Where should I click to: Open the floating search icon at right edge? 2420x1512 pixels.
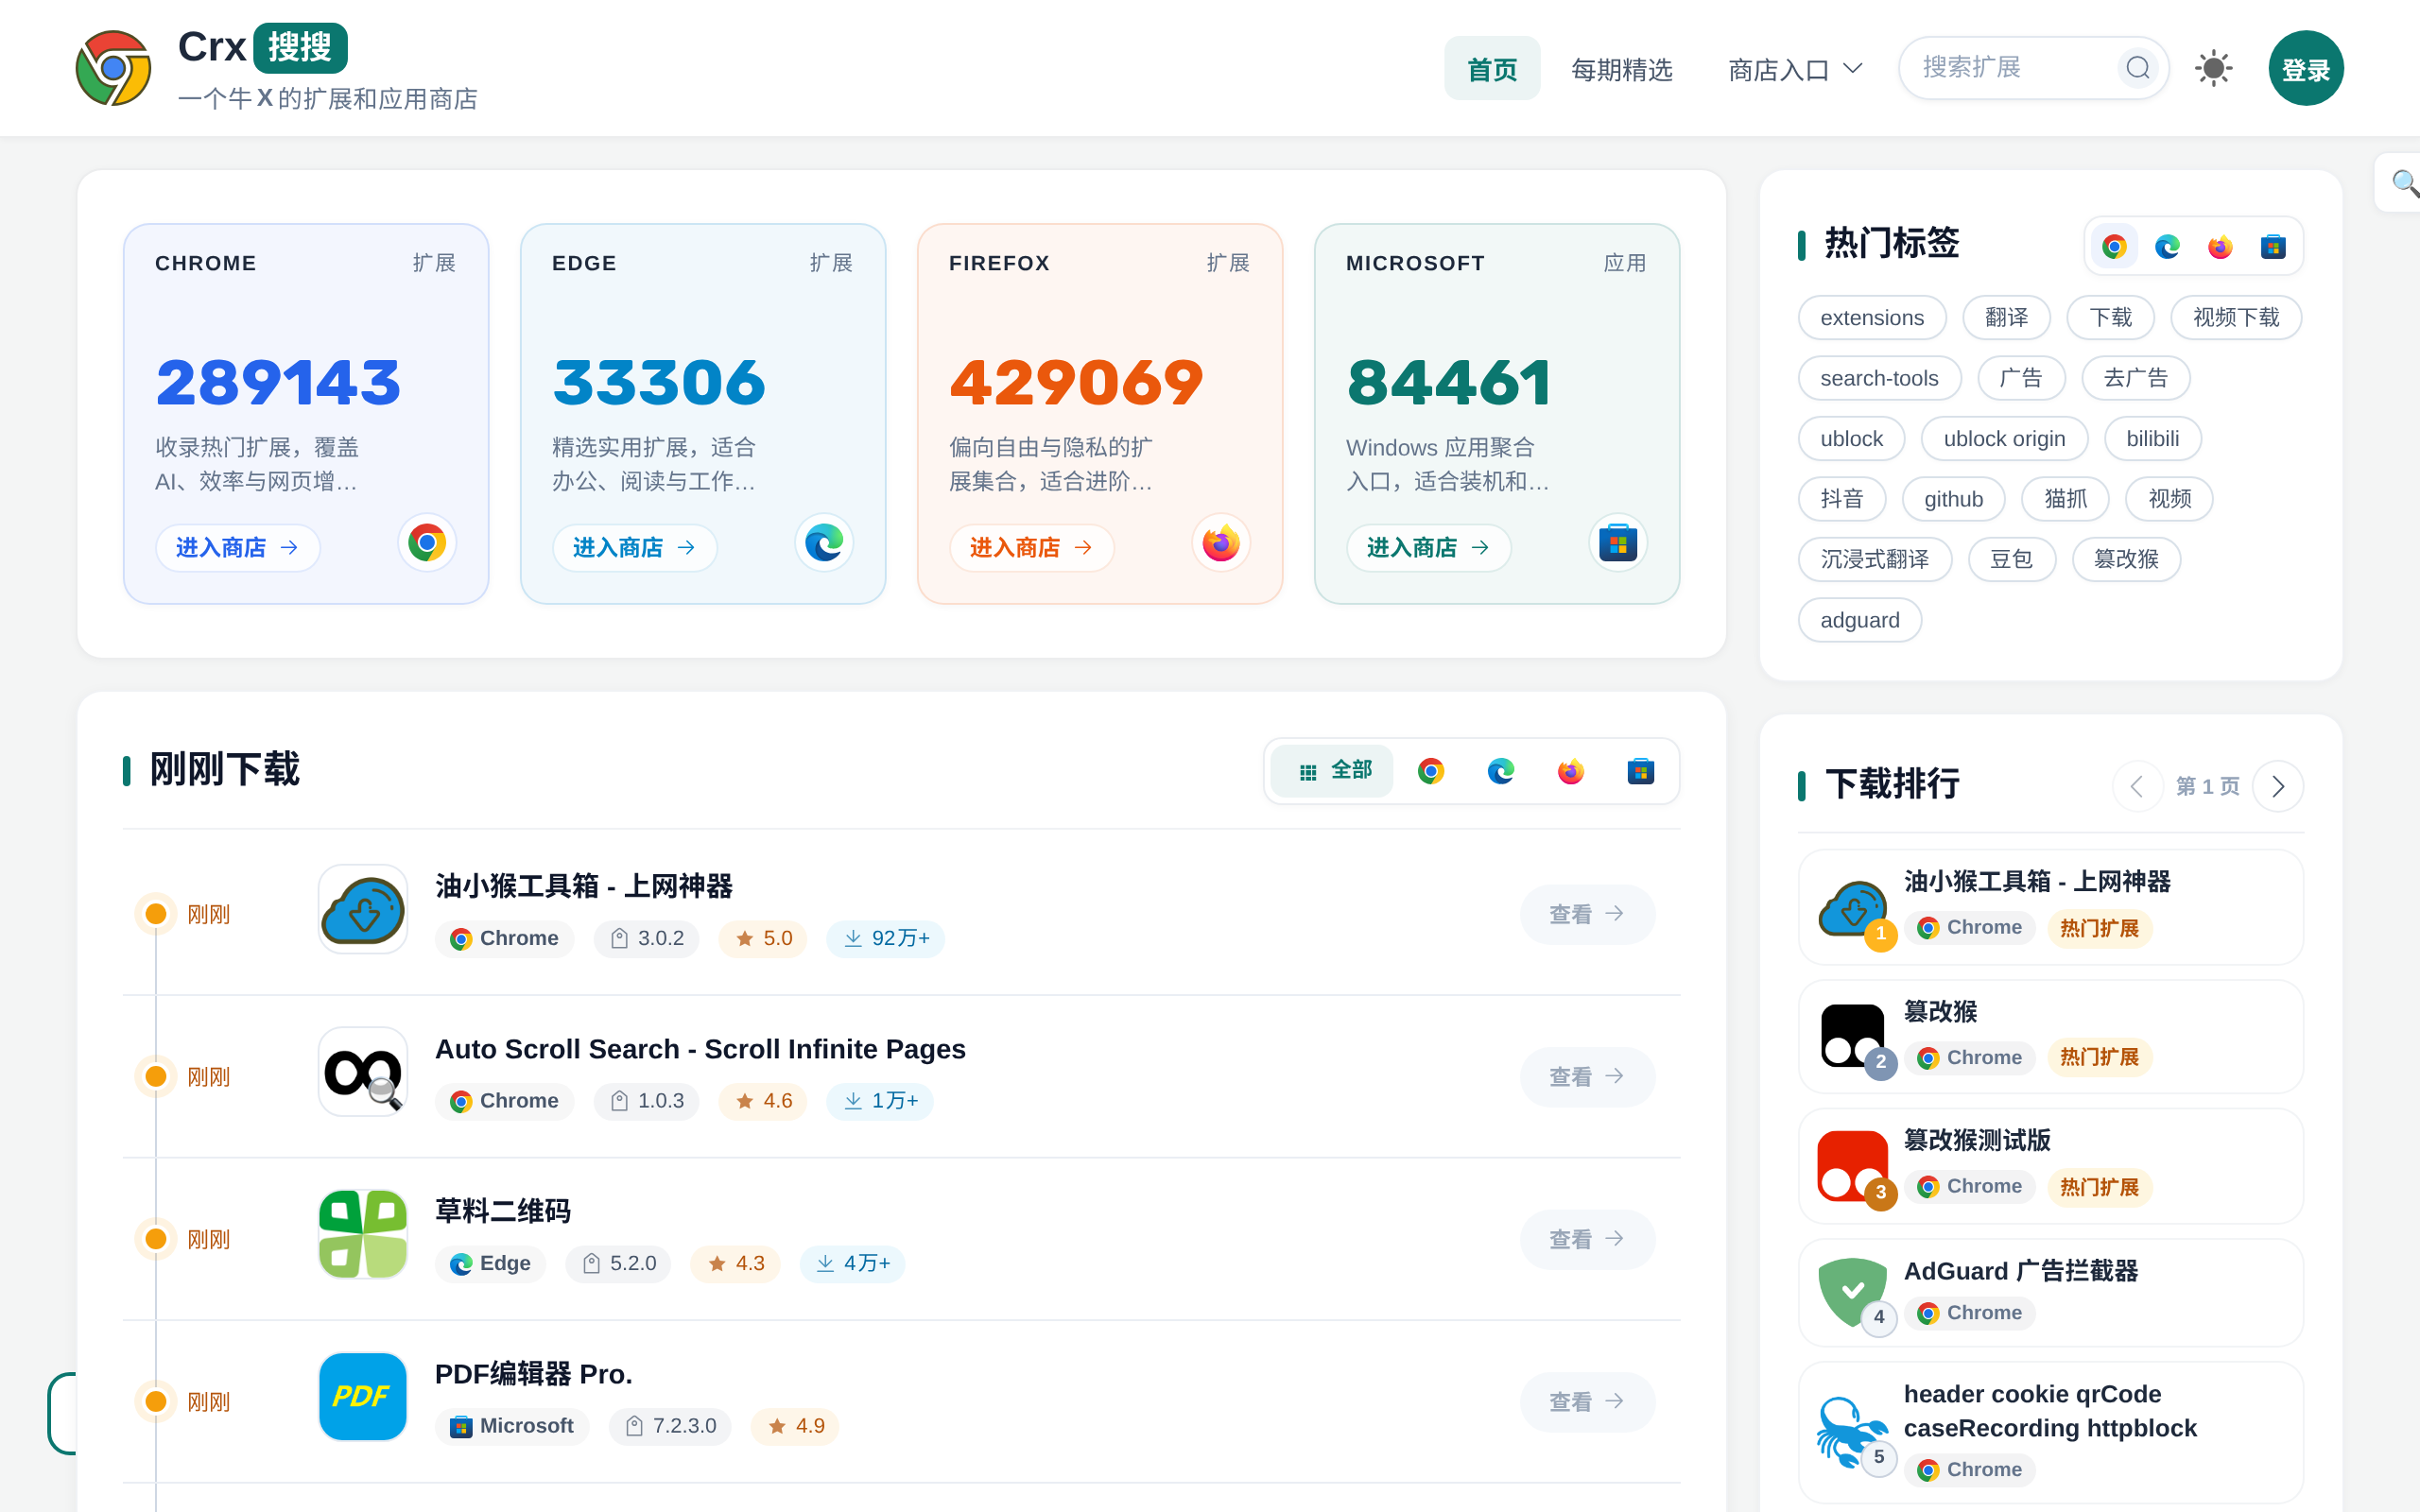[2404, 183]
